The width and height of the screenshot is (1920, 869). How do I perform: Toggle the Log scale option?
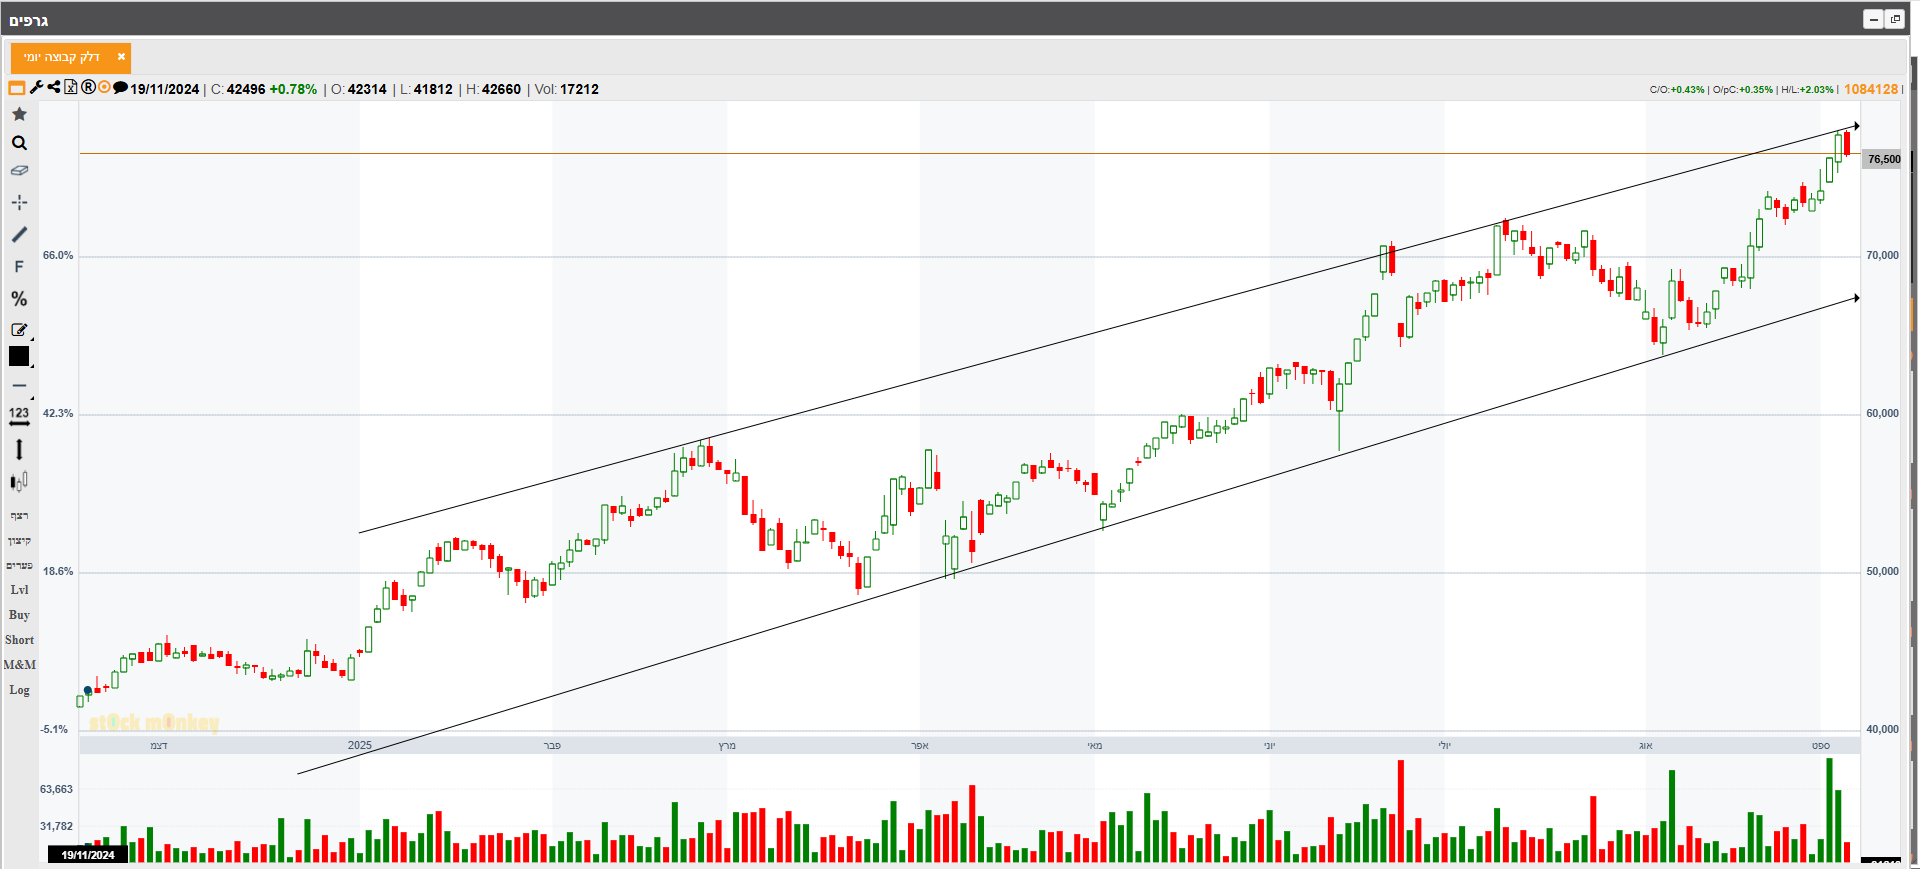coord(19,690)
